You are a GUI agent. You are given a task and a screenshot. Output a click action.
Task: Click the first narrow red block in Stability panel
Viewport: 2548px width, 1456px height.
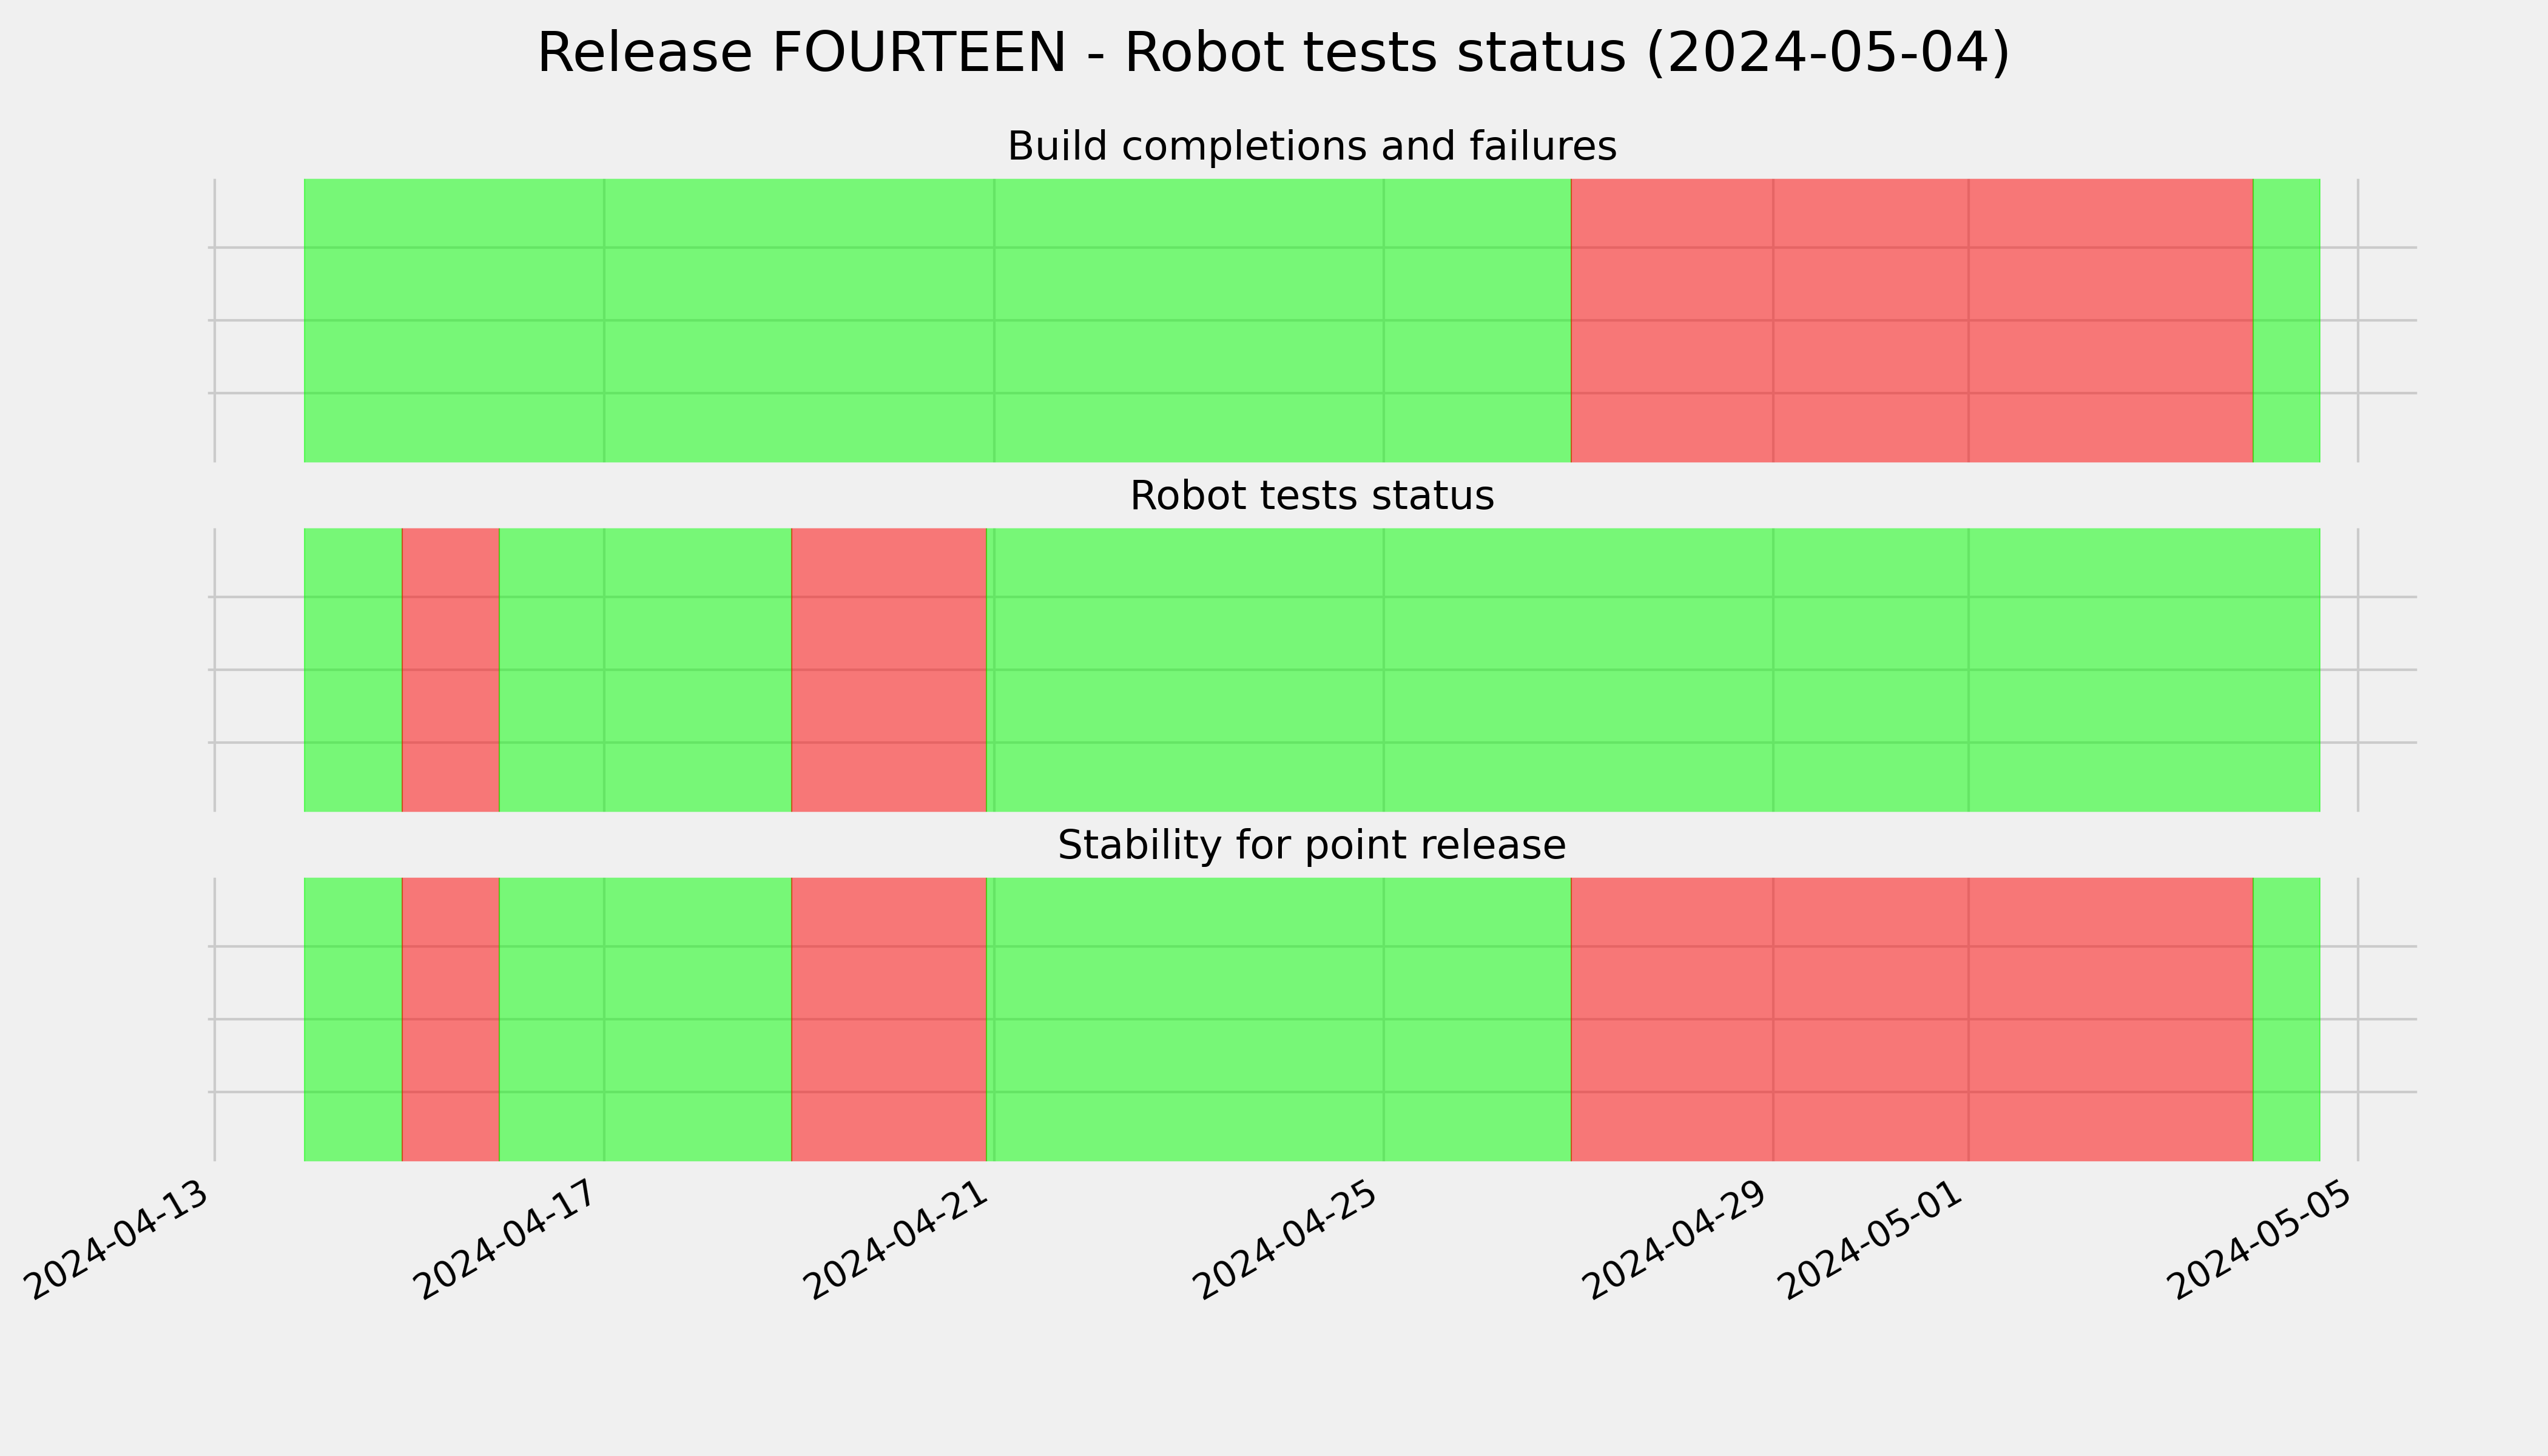click(x=450, y=1019)
